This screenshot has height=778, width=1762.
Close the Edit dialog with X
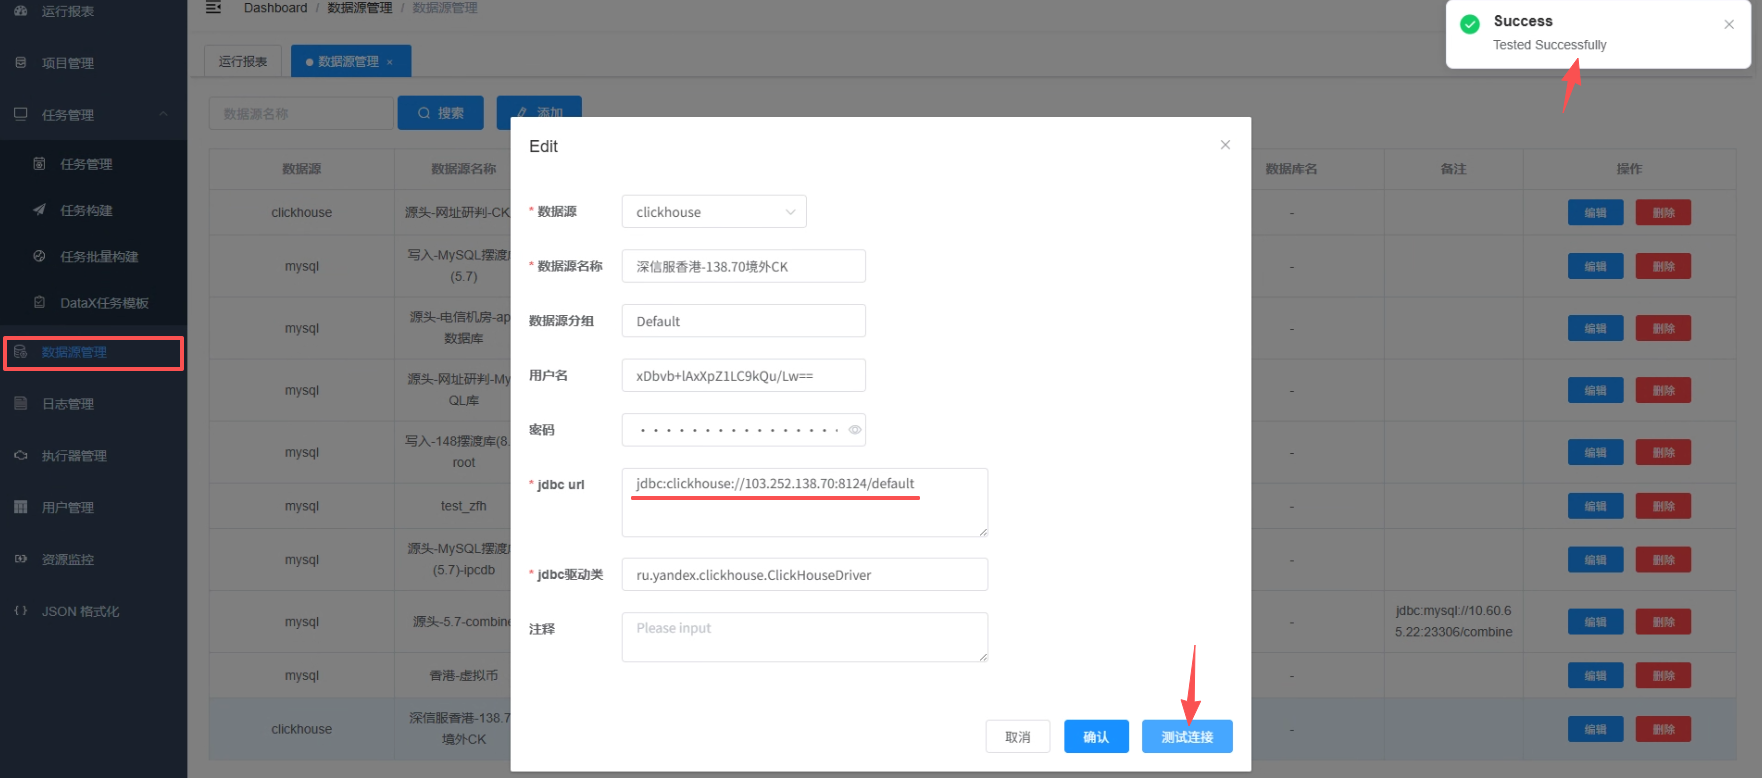click(1225, 145)
